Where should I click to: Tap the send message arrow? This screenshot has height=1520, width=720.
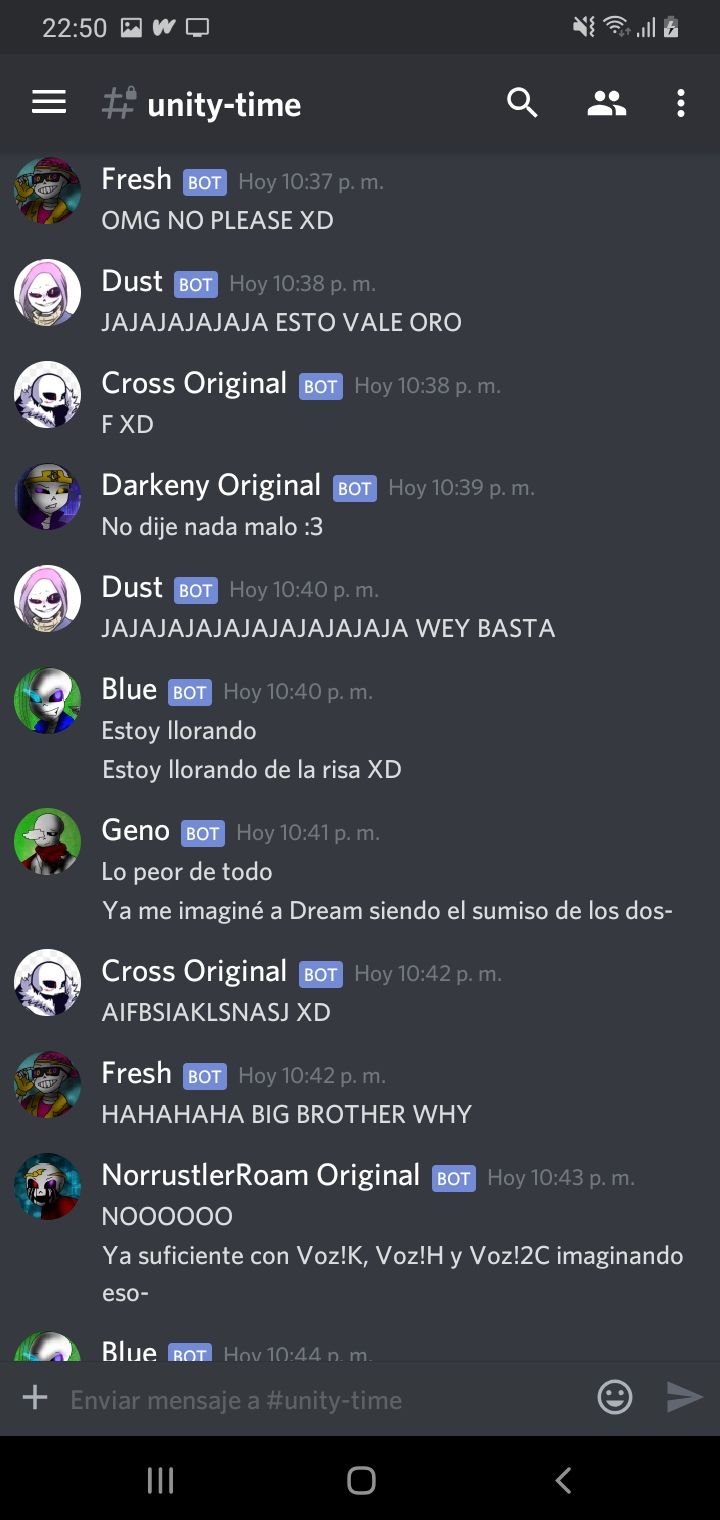coord(685,1397)
